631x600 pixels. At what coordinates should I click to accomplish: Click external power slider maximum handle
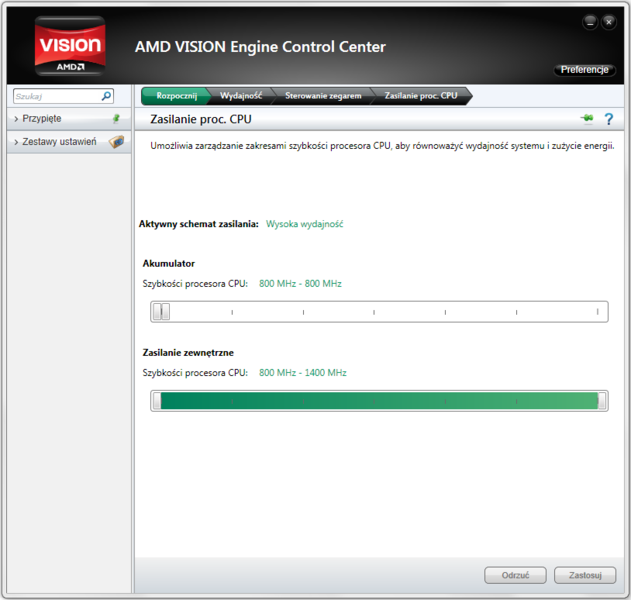tap(602, 401)
